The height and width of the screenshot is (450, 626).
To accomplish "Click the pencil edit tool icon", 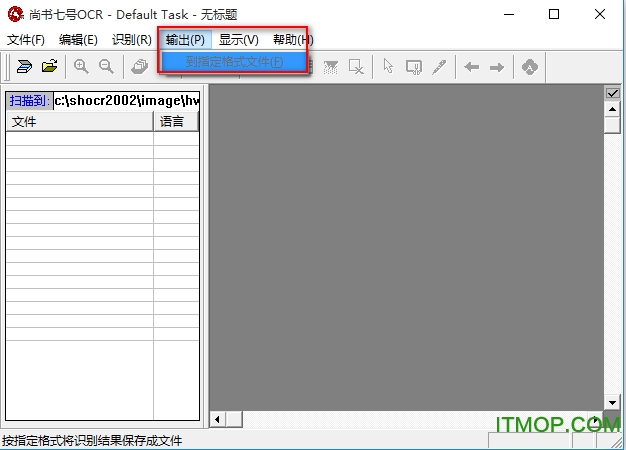I will coord(439,67).
